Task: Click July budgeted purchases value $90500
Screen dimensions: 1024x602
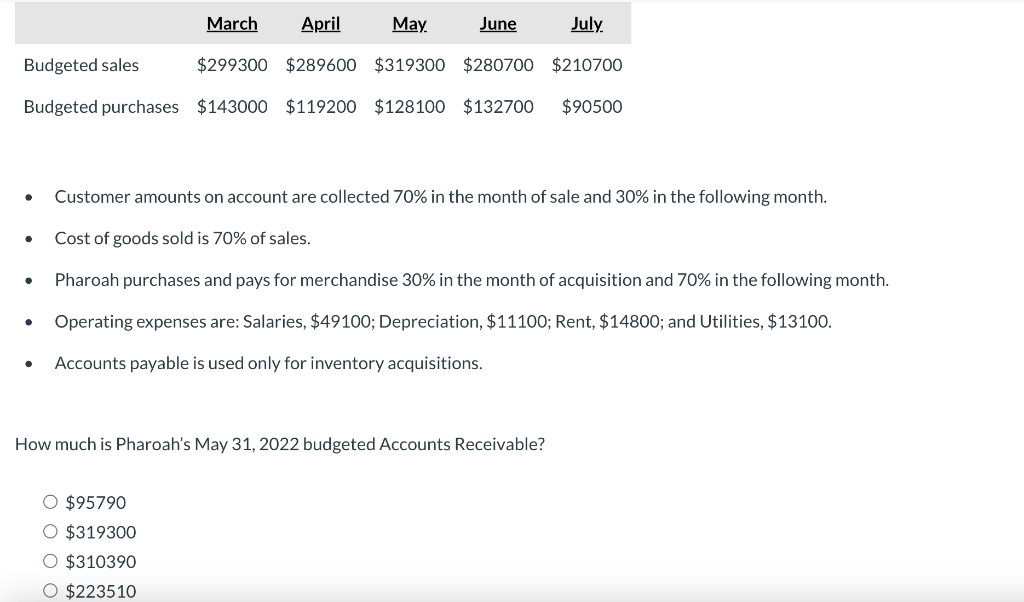Action: [592, 106]
